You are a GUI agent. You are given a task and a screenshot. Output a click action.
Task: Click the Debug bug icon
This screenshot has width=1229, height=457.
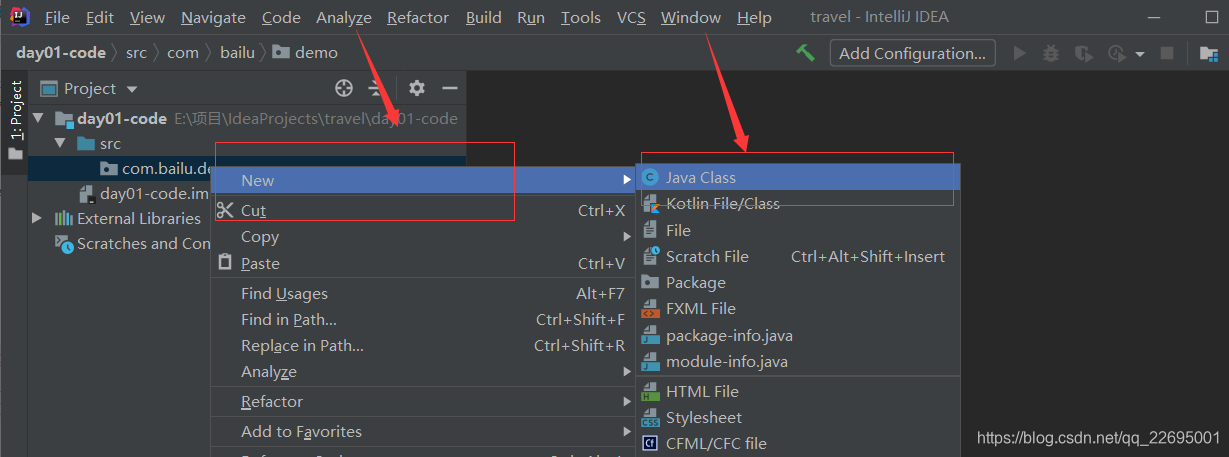1051,53
